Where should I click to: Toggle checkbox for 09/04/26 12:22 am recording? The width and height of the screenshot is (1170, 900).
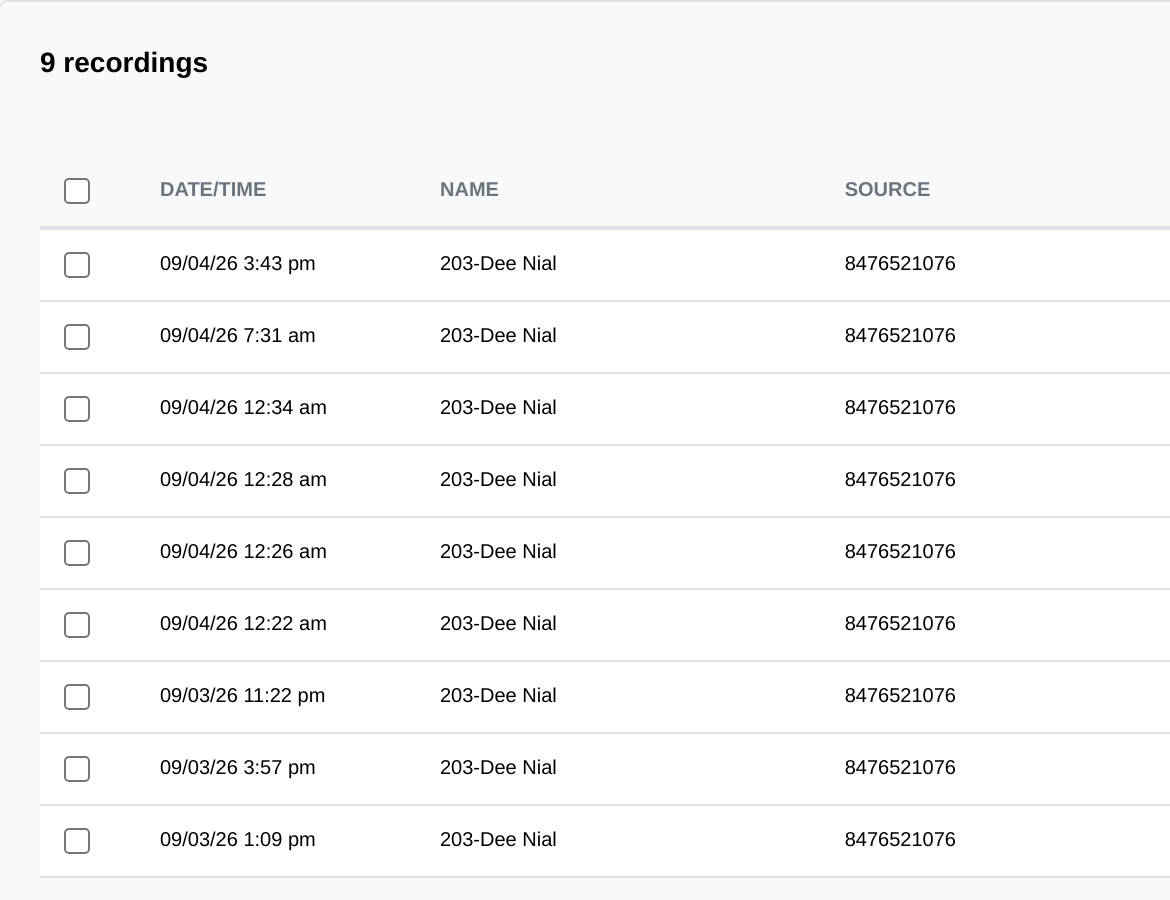click(x=77, y=625)
